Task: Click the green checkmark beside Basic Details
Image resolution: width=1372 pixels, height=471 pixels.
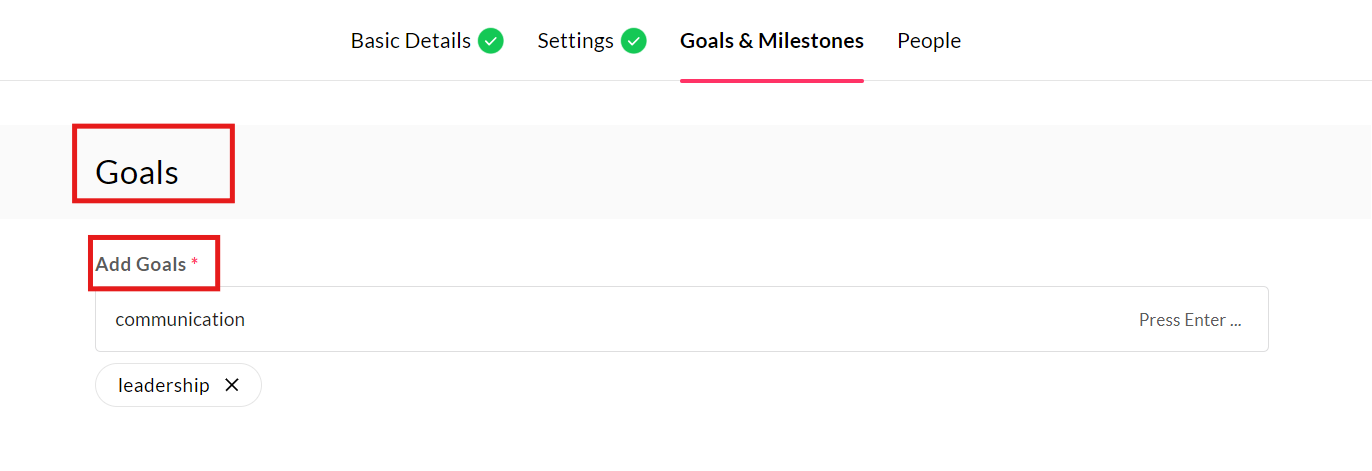Action: coord(491,41)
